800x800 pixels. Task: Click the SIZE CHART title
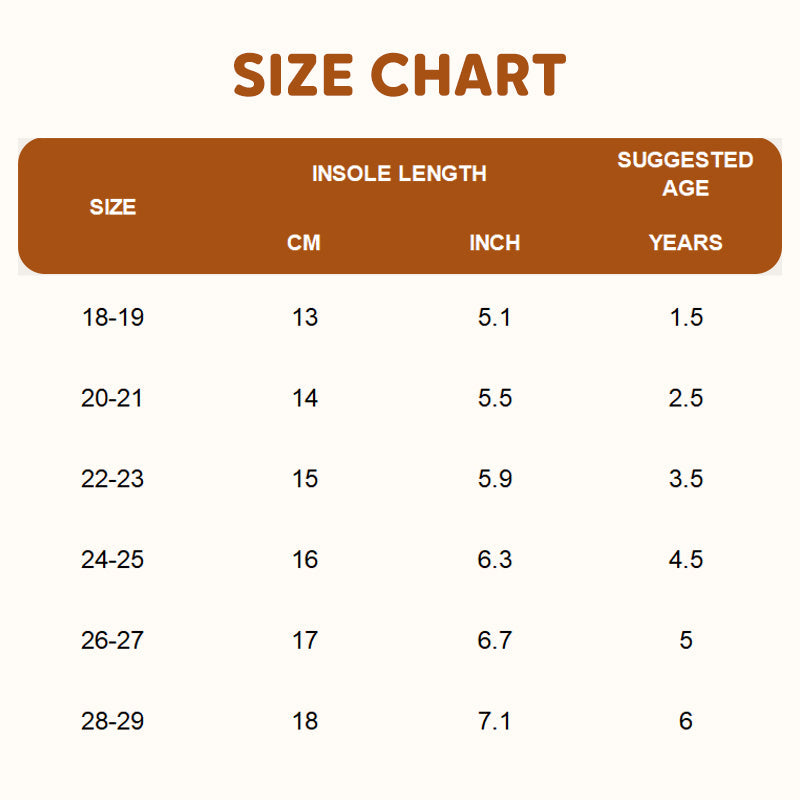(x=400, y=76)
